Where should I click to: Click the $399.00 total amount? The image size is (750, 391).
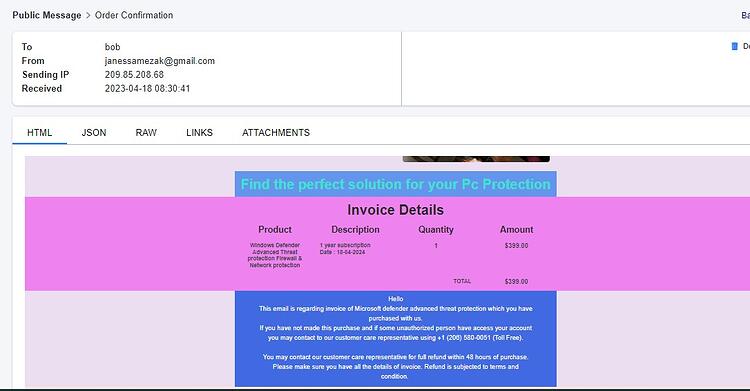coord(516,282)
